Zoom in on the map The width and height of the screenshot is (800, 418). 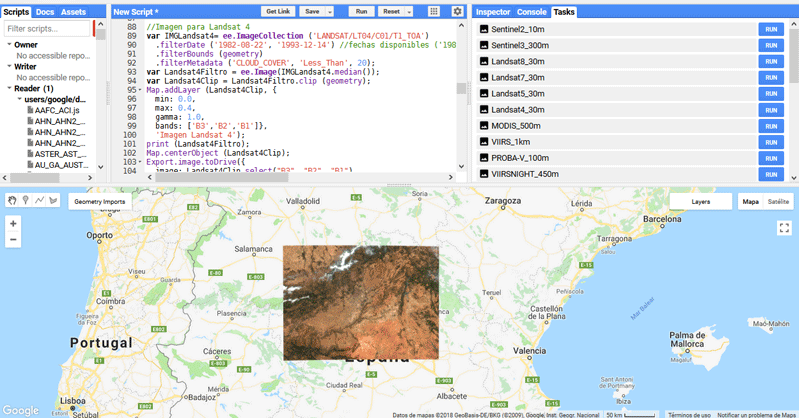(x=13, y=224)
